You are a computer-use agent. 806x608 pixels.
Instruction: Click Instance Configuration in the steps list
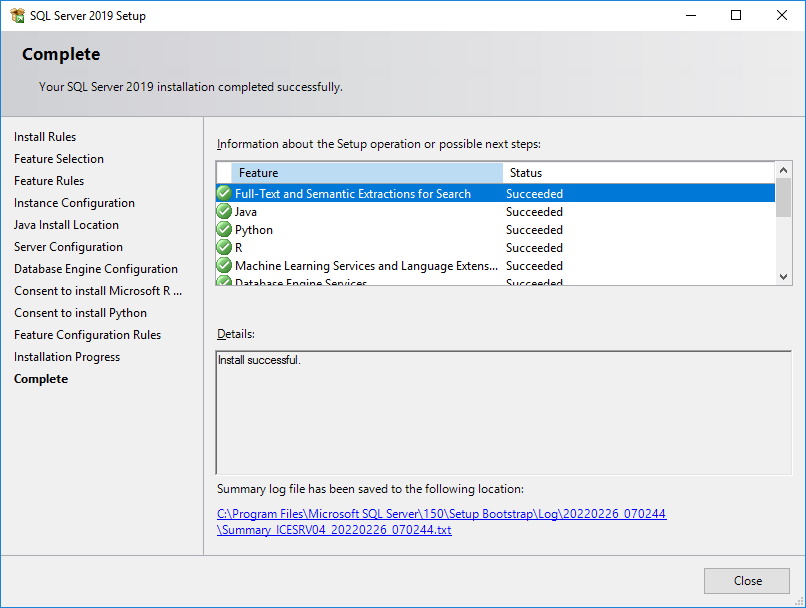point(74,203)
